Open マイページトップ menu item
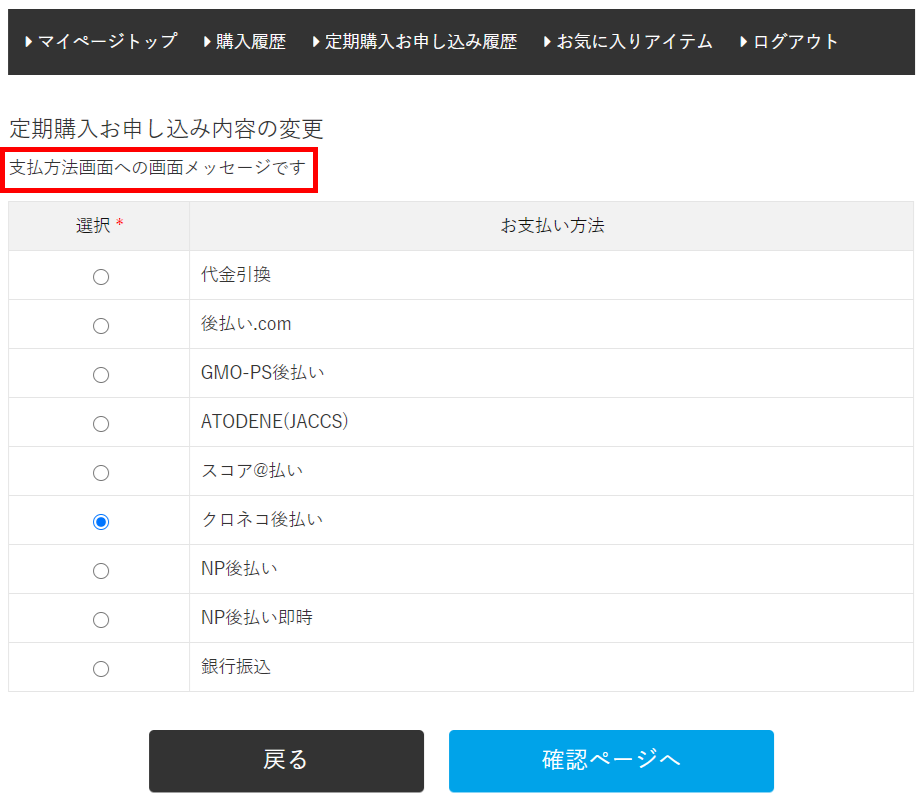 (102, 42)
